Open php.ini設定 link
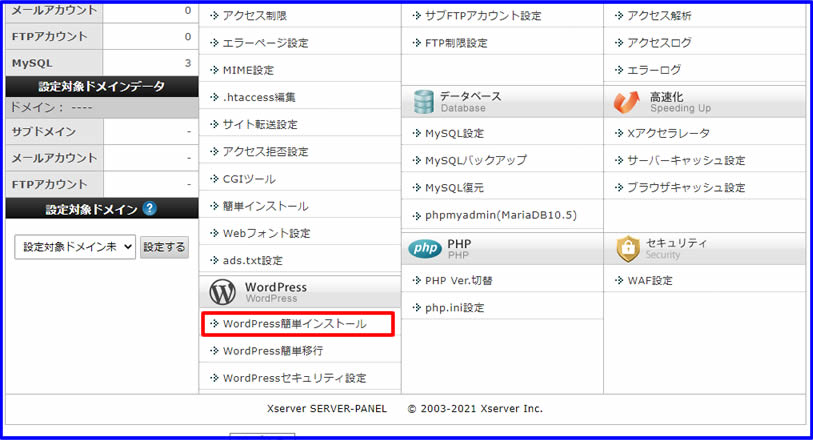This screenshot has width=813, height=440. click(x=455, y=307)
